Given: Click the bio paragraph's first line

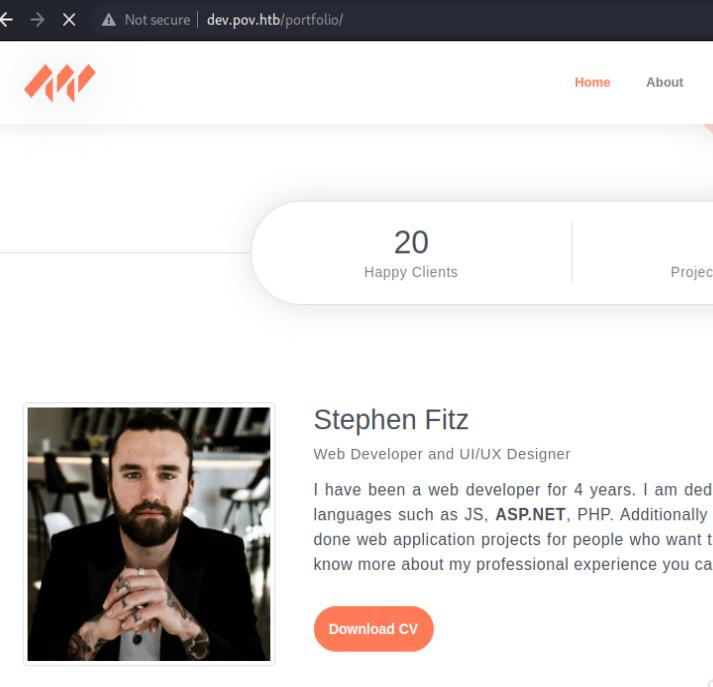Looking at the screenshot, I should pos(513,490).
